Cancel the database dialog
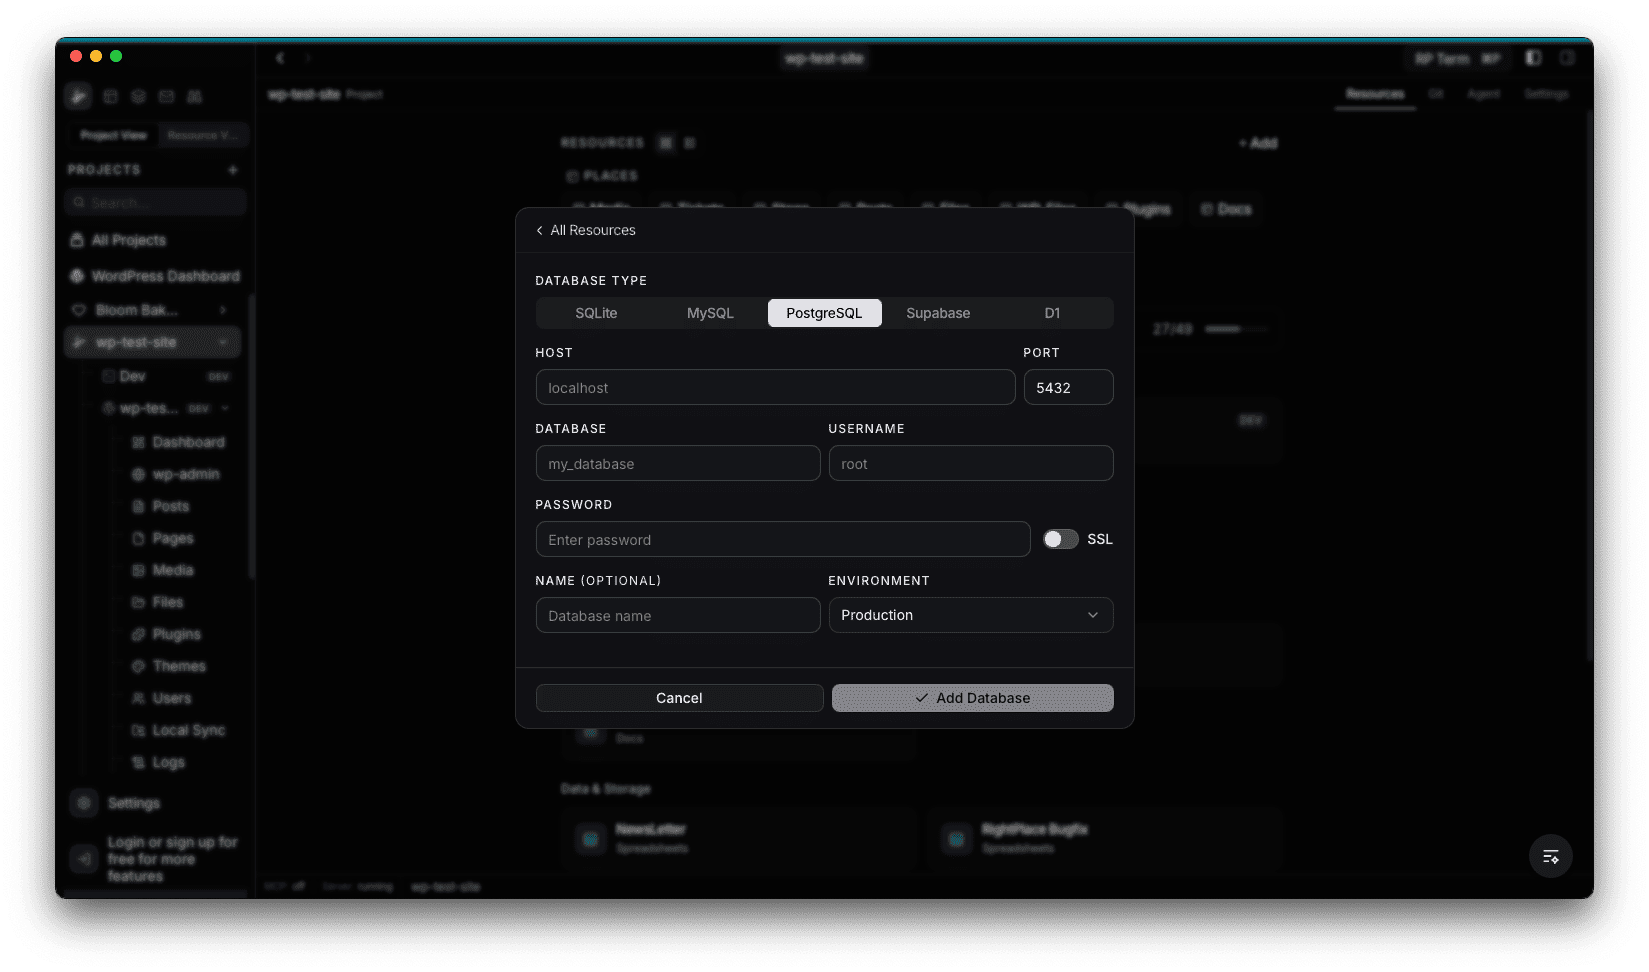This screenshot has height=972, width=1649. tap(679, 697)
